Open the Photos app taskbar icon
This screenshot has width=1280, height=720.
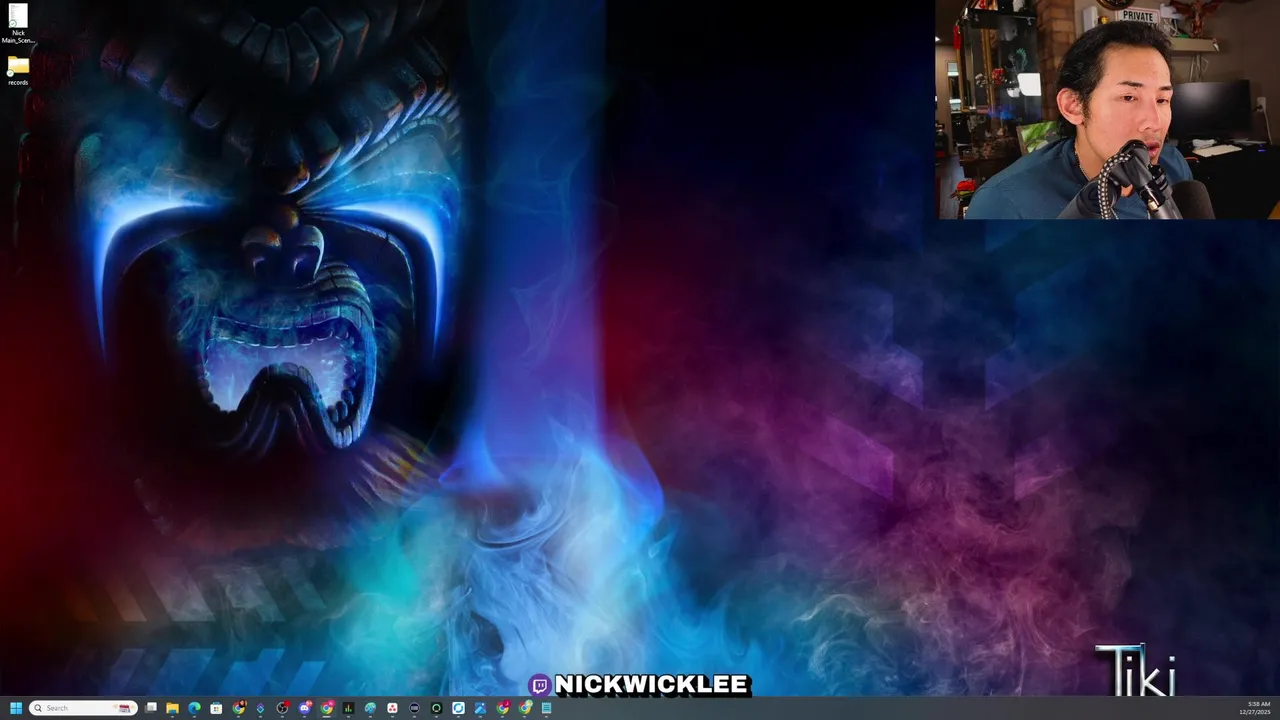point(480,708)
